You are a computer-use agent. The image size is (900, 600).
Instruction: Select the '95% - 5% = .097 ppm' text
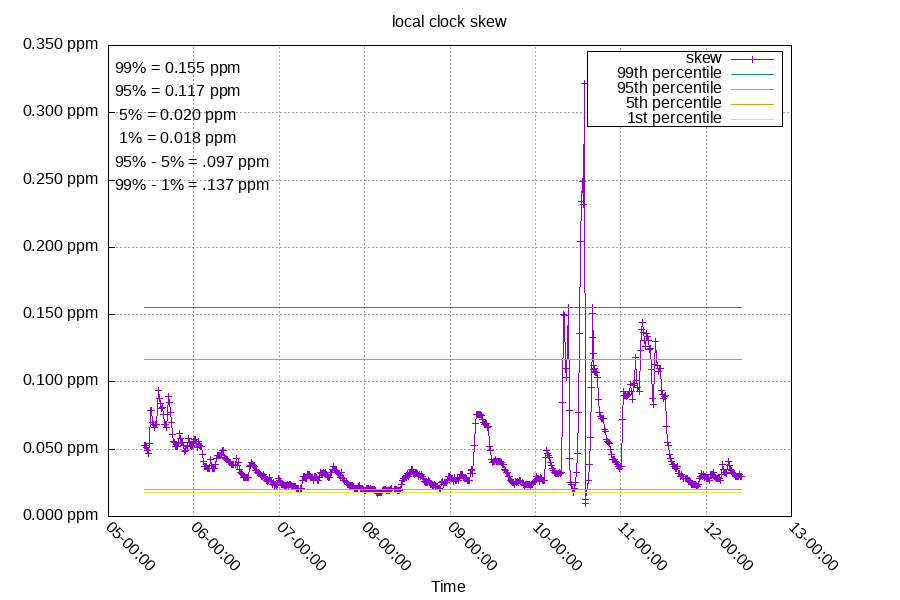pos(192,161)
